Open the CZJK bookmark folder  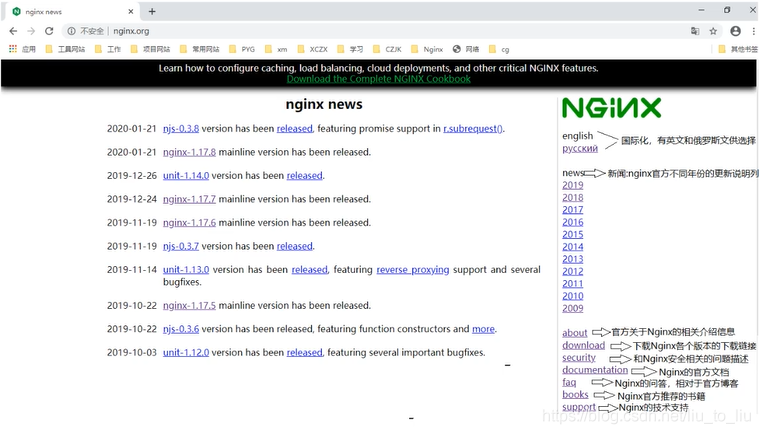point(387,49)
